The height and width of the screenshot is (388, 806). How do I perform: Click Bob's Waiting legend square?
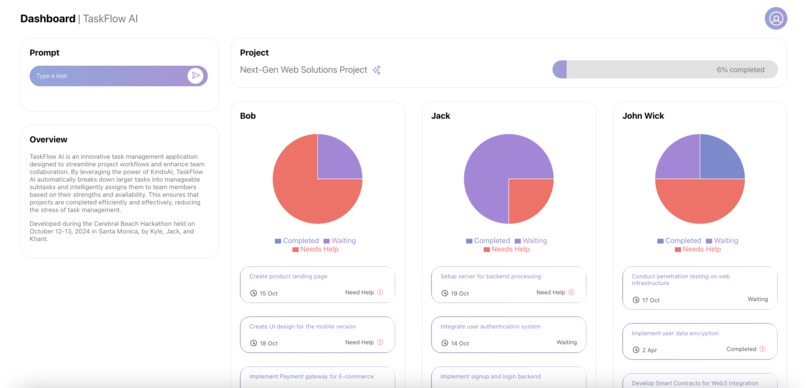click(x=326, y=241)
